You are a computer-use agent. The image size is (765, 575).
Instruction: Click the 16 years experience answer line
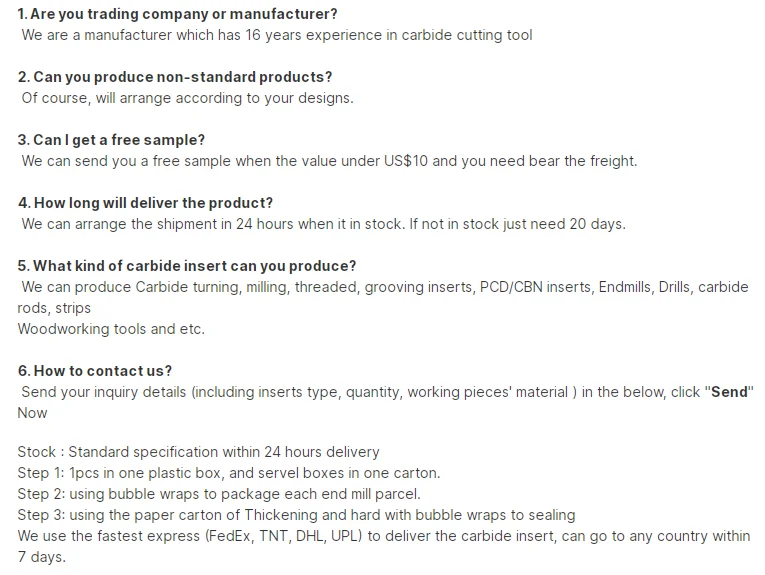coord(277,35)
